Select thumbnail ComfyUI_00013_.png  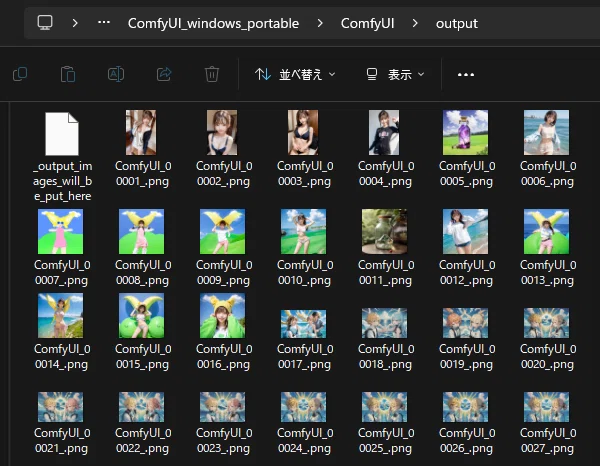click(546, 231)
